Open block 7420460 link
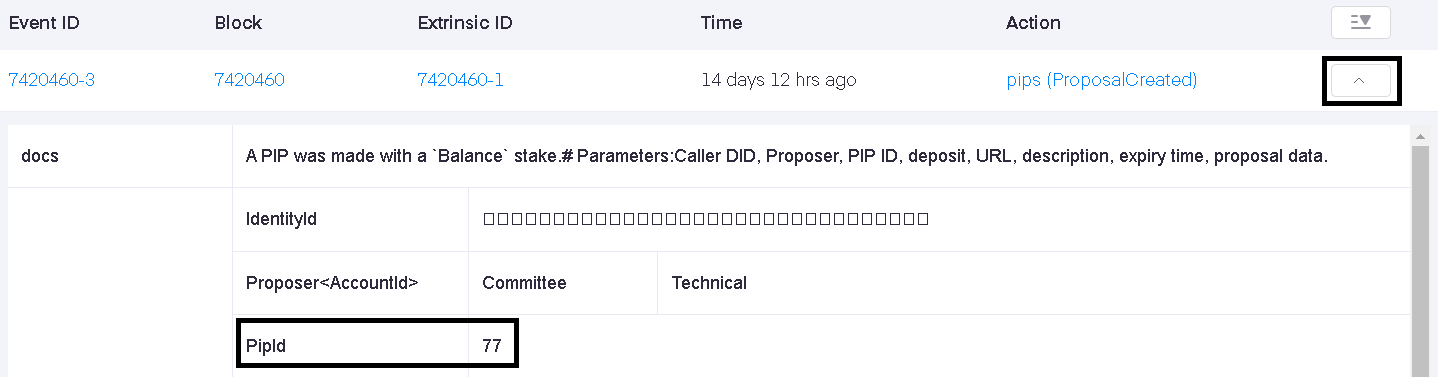This screenshot has height=382, width=1438. coord(249,80)
